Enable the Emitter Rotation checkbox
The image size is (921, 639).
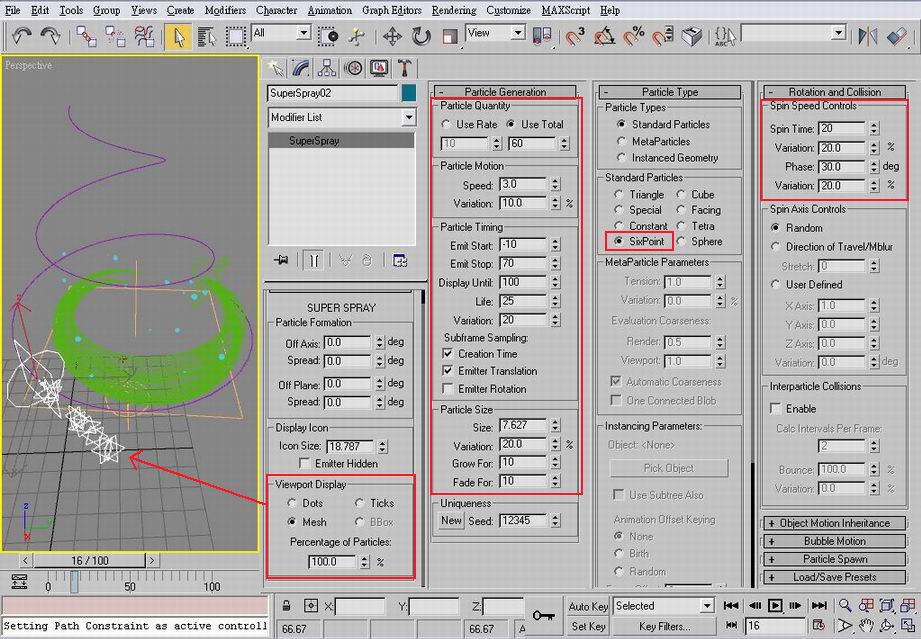pos(447,389)
